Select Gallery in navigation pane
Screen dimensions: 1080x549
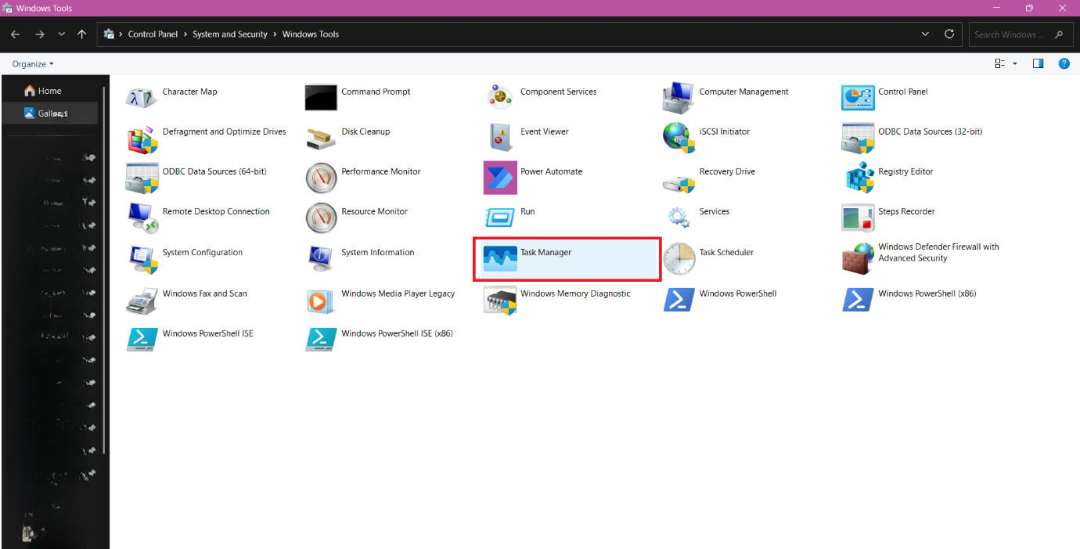[50, 113]
